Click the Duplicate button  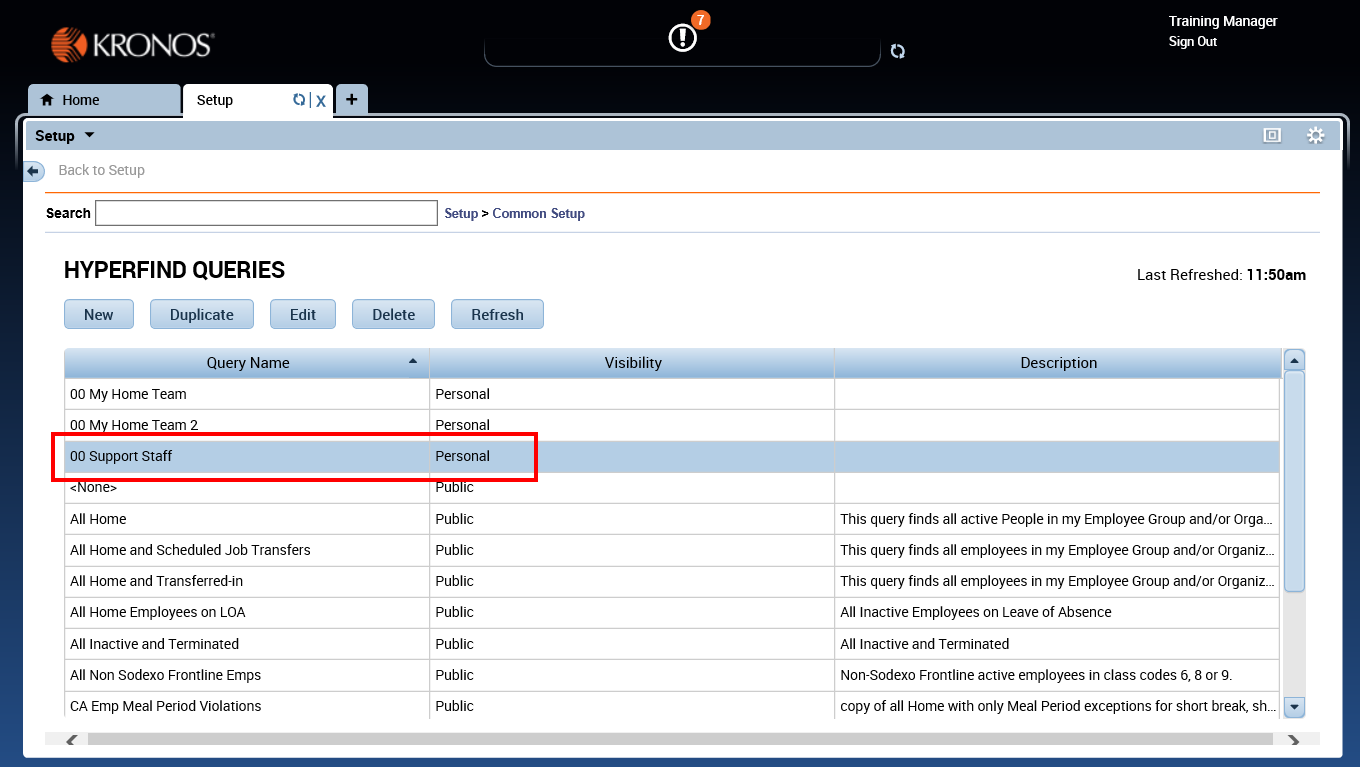click(201, 314)
